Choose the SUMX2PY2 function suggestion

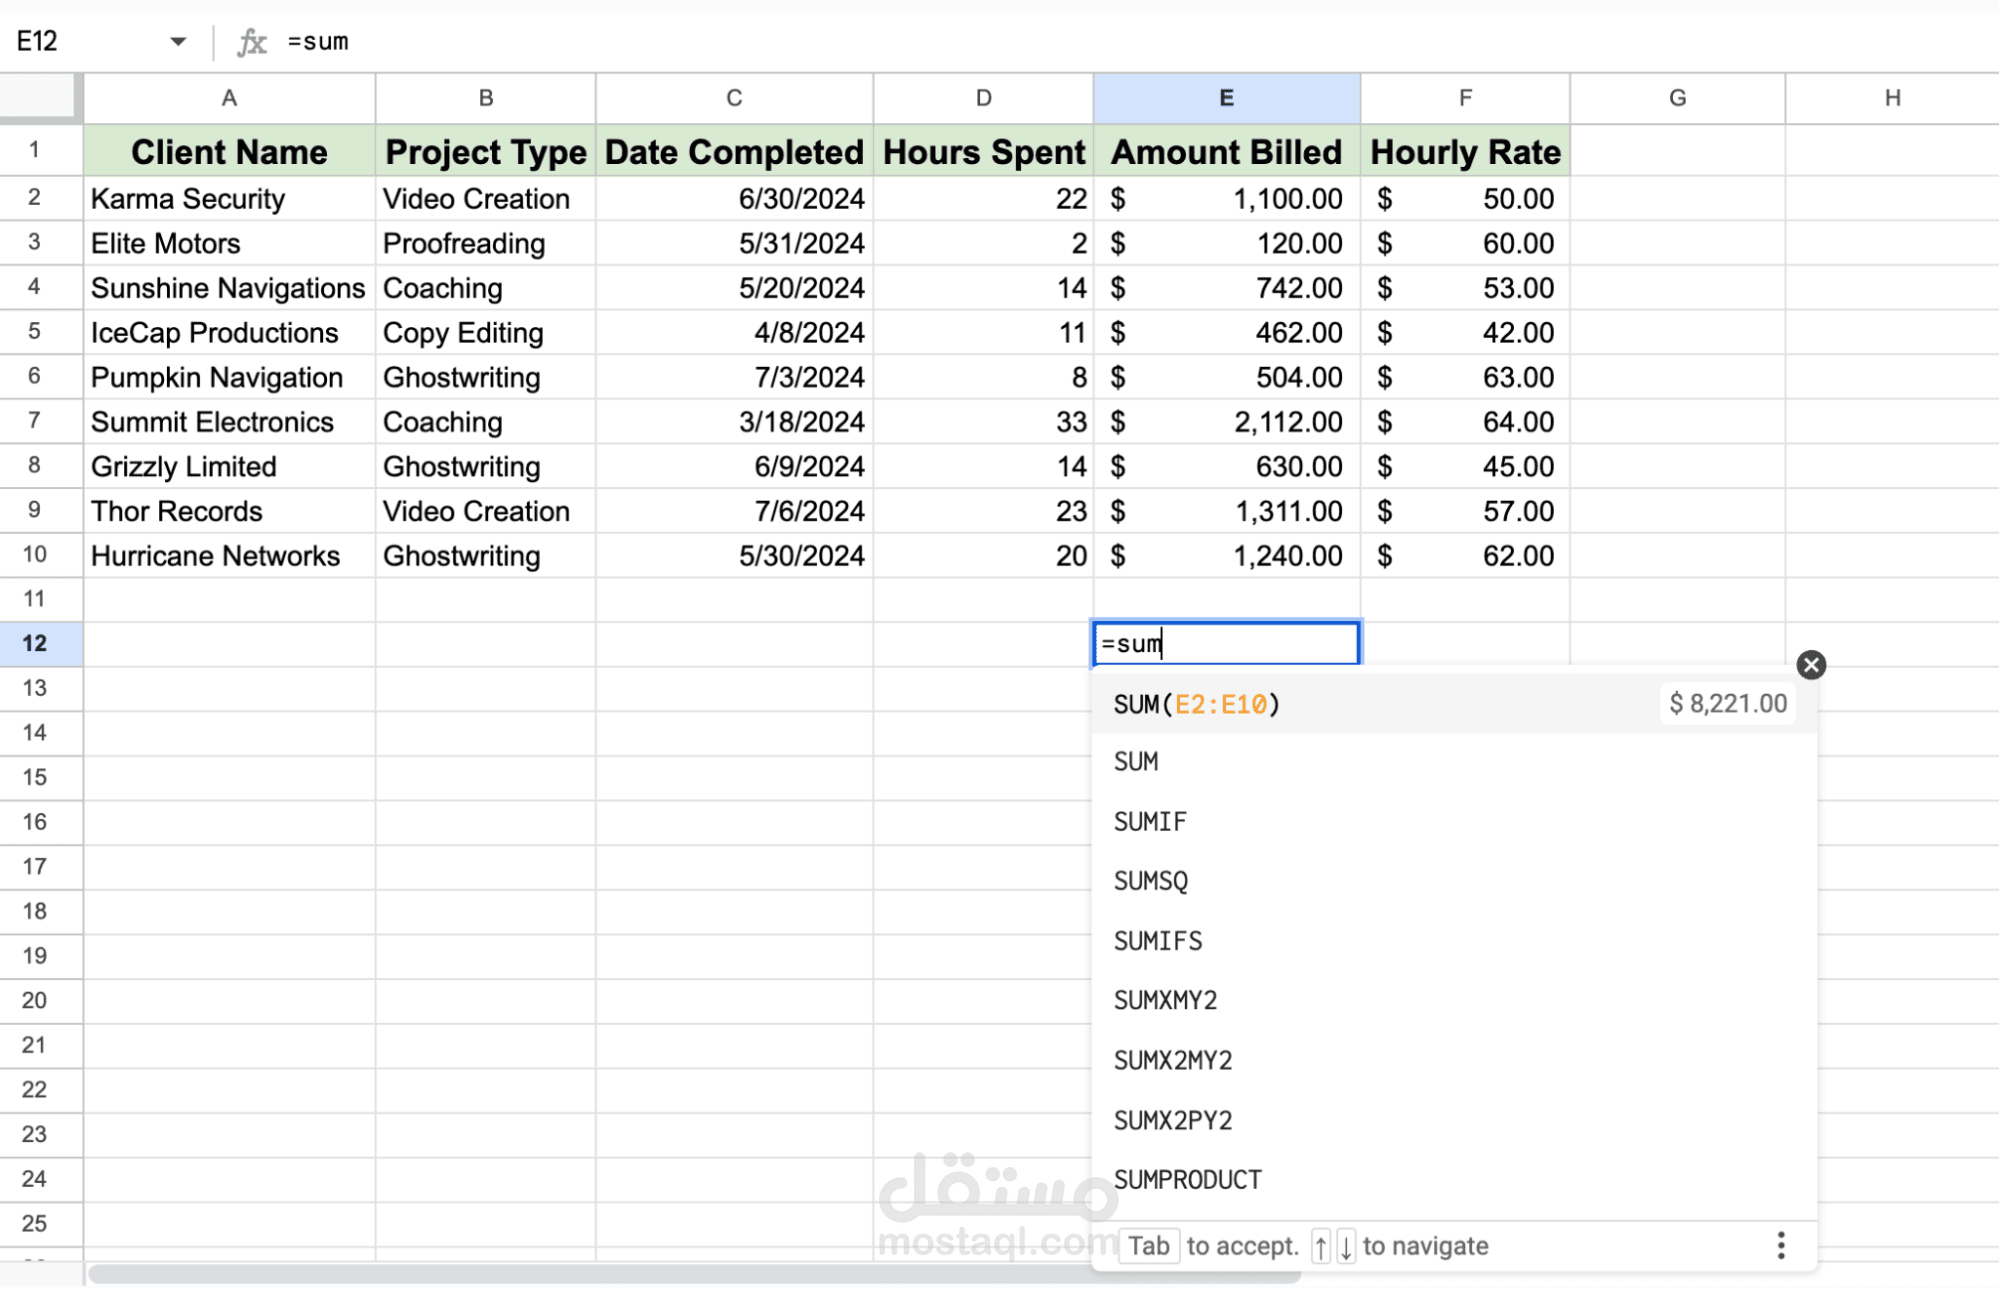1454,1120
